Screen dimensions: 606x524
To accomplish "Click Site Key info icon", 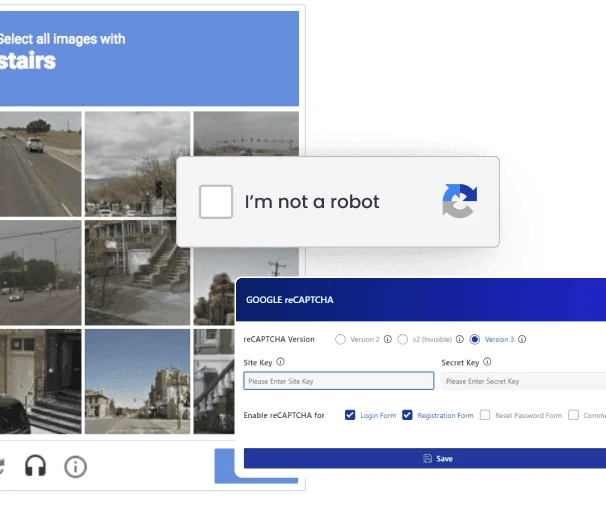I will tap(281, 362).
